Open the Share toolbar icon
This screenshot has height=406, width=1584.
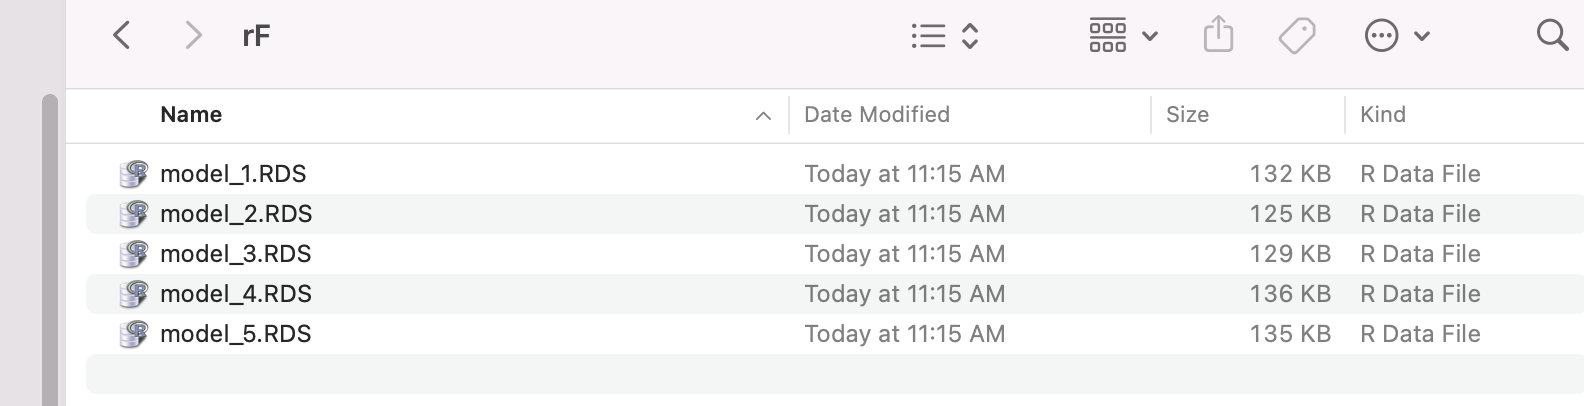point(1218,35)
